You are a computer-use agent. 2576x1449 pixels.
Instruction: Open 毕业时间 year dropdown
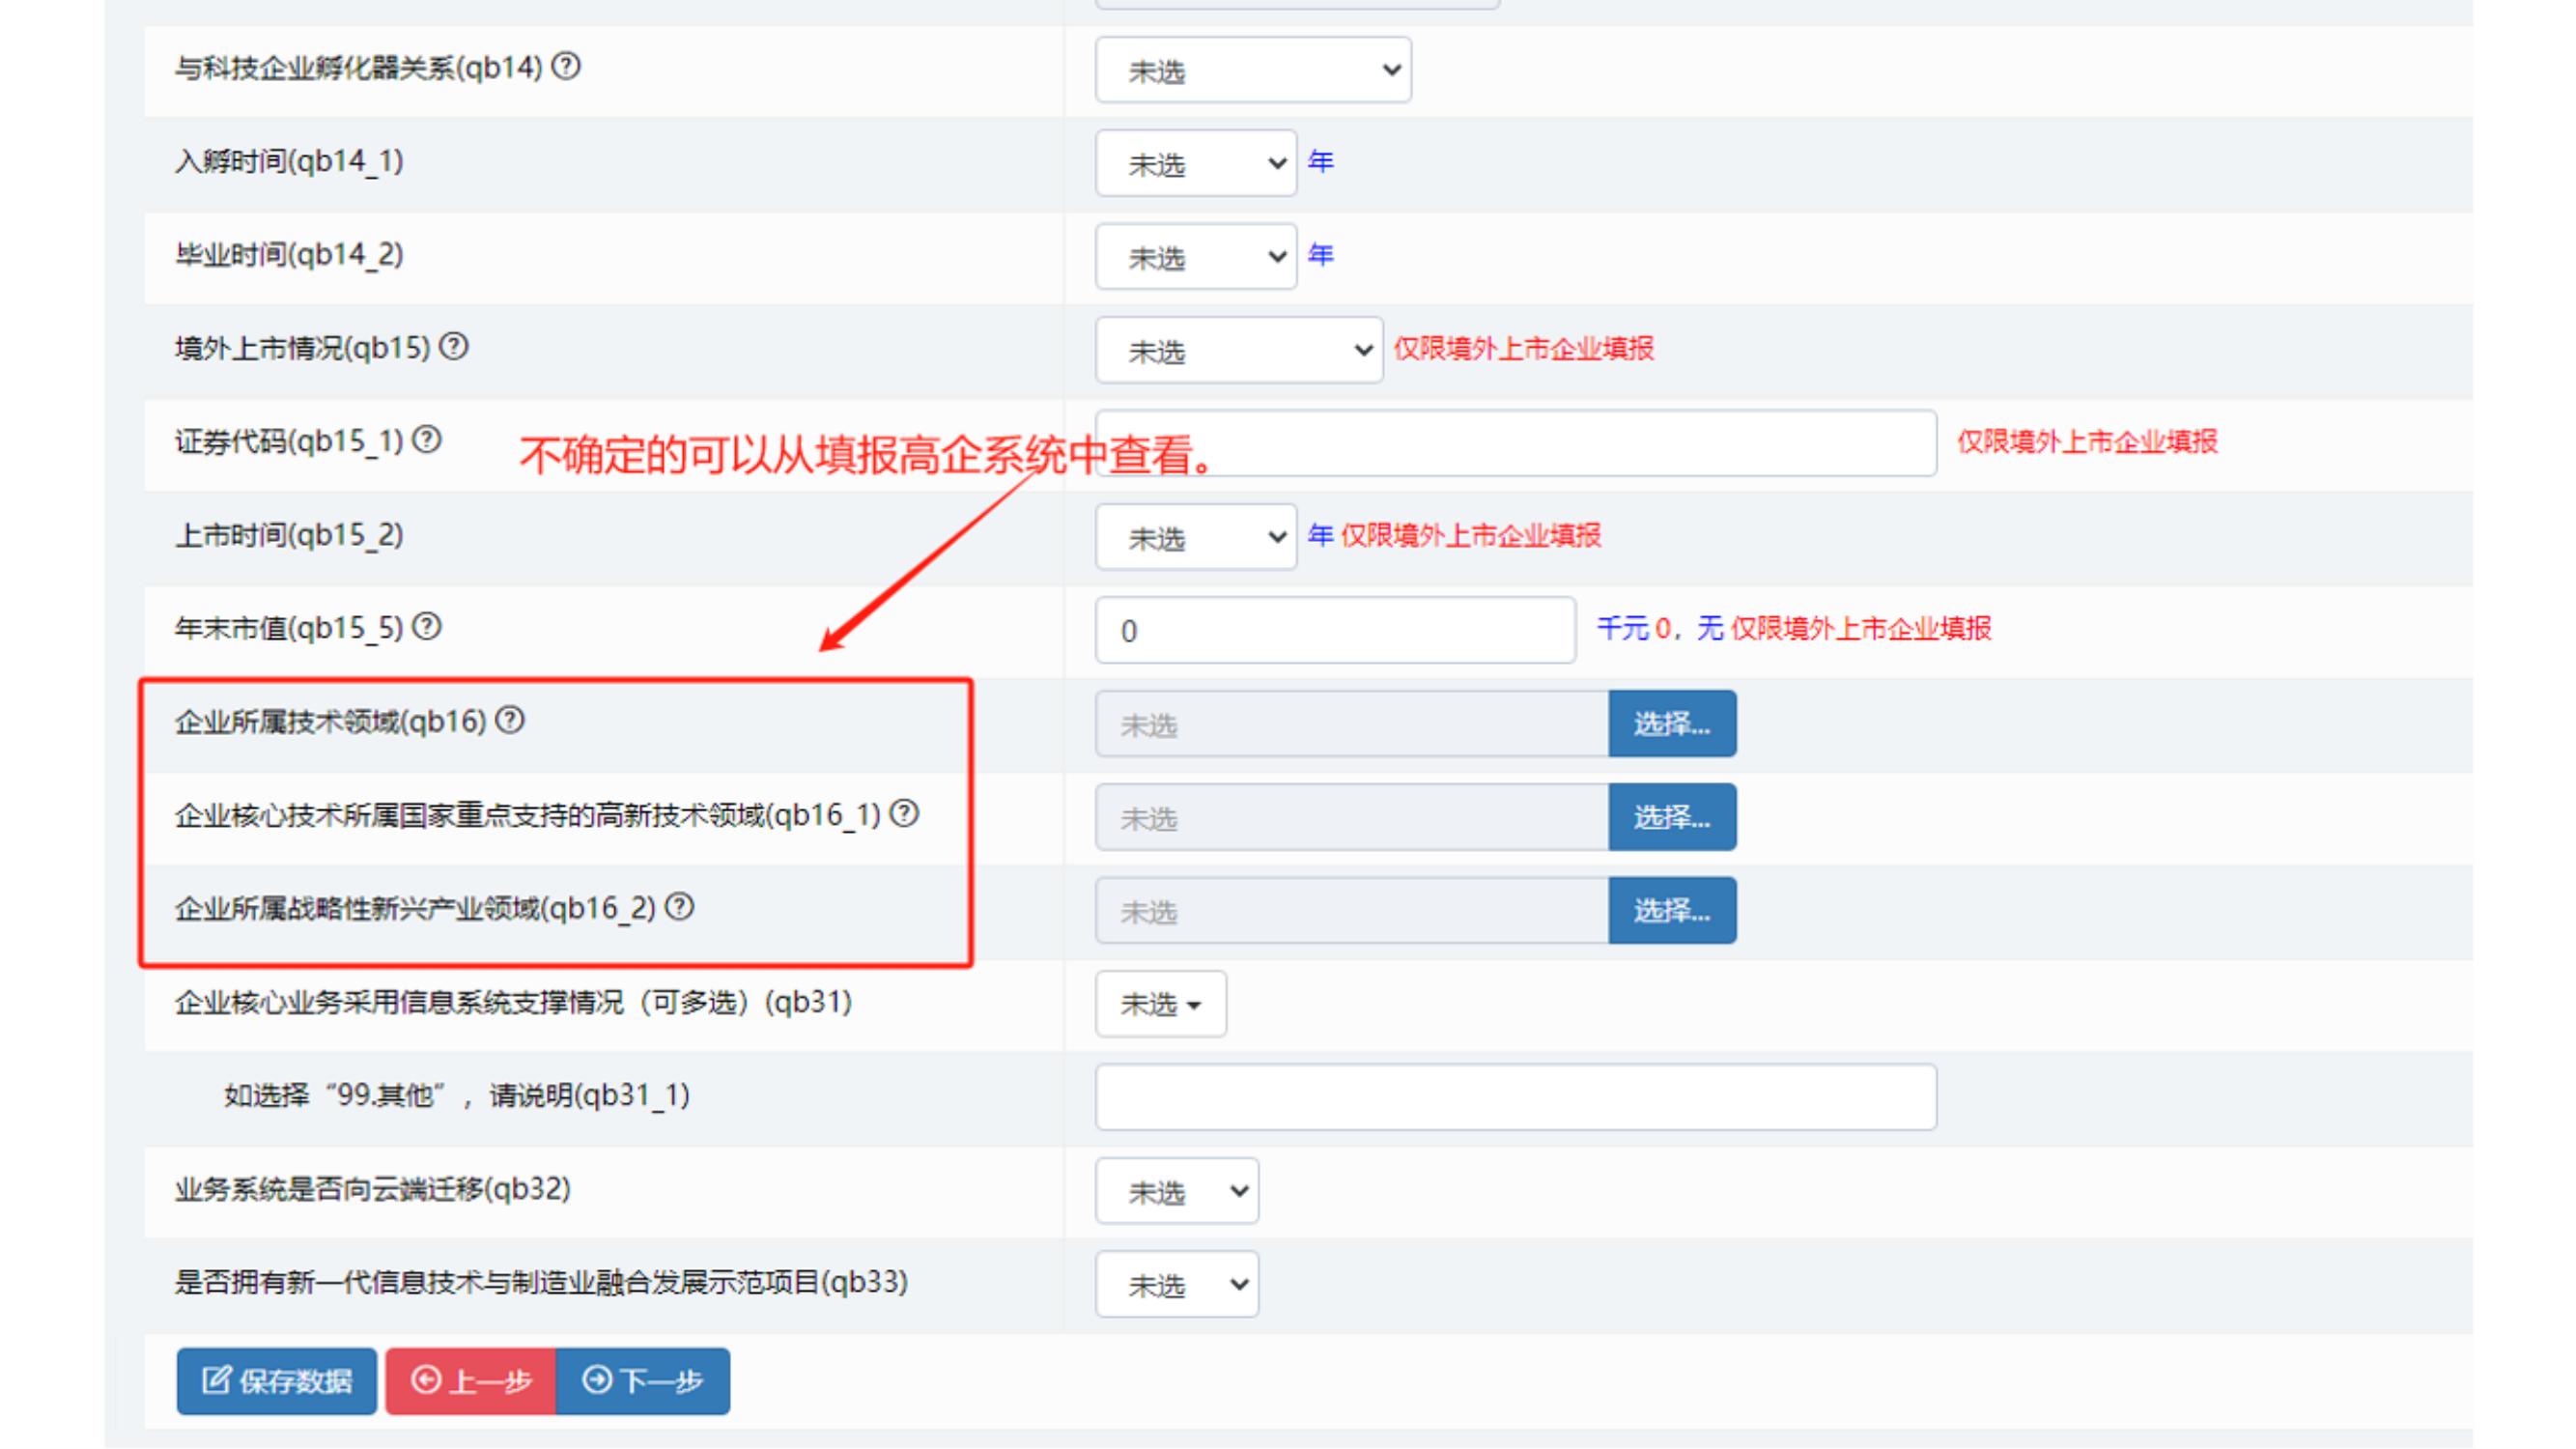(x=1195, y=257)
